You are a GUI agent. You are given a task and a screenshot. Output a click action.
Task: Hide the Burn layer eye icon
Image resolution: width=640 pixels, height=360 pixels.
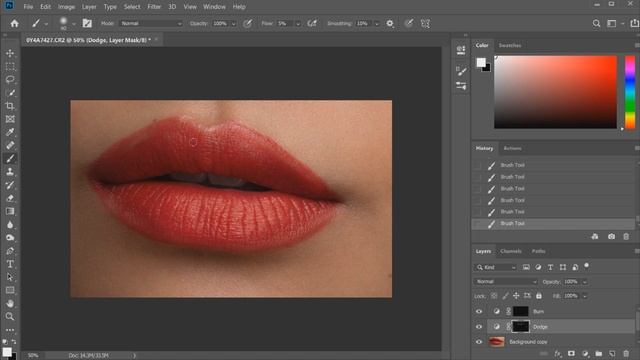(x=479, y=311)
